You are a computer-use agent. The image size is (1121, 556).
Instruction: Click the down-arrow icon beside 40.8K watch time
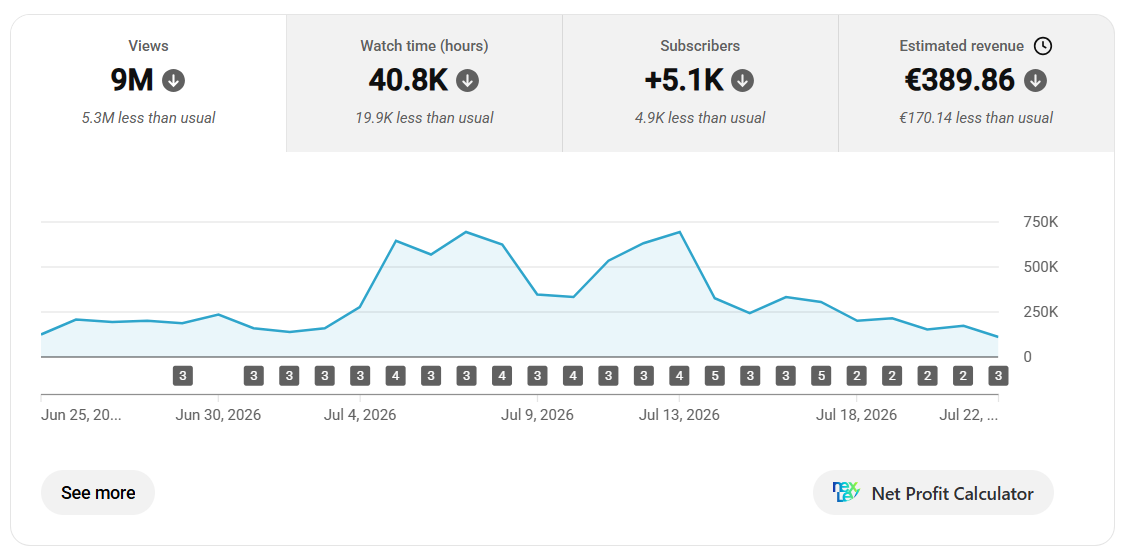coord(468,81)
